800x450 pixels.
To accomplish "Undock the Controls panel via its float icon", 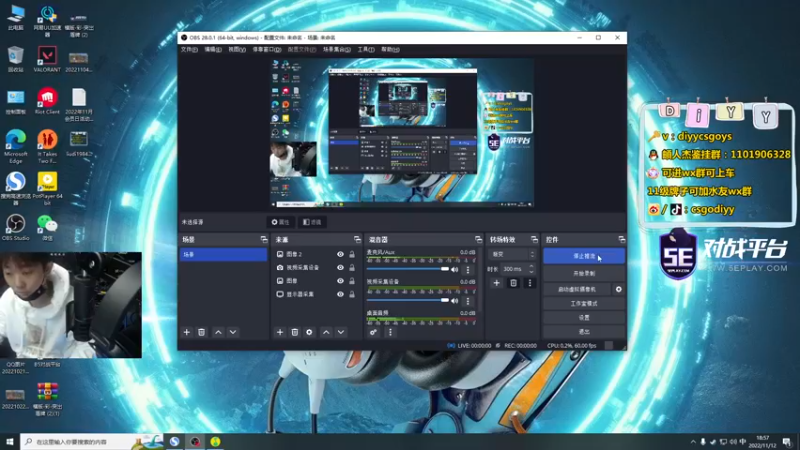I will pyautogui.click(x=621, y=239).
